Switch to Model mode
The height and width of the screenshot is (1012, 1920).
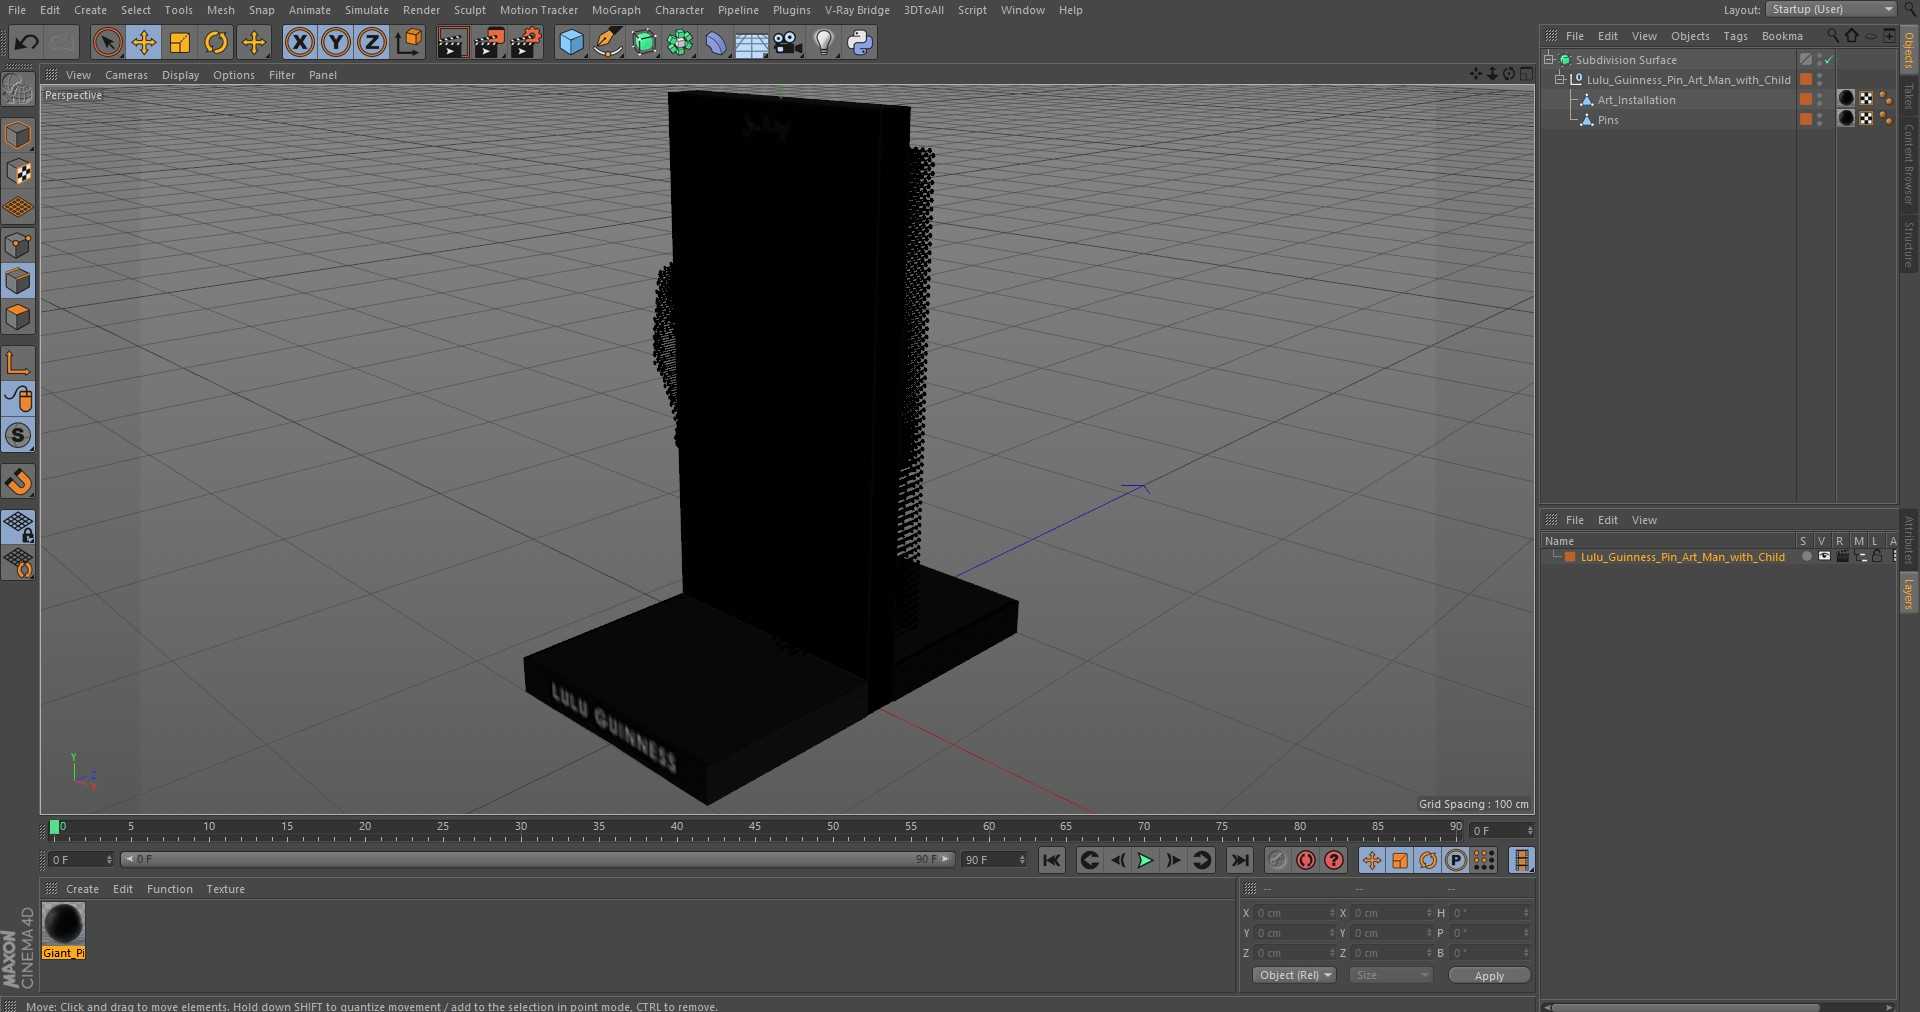tap(18, 135)
